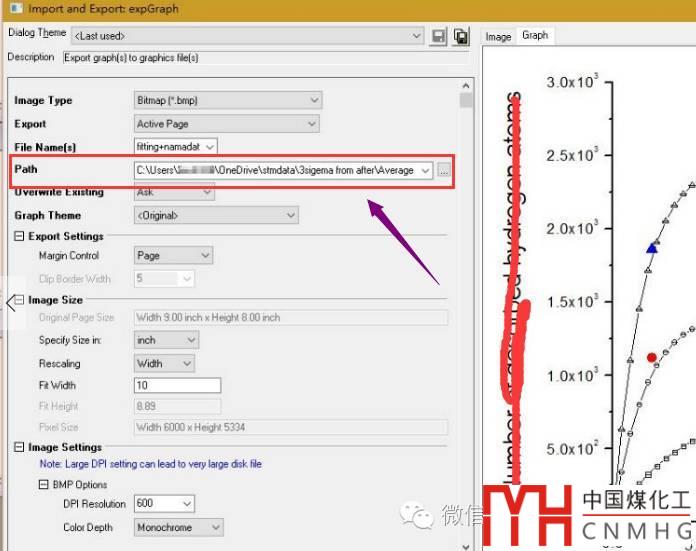Screen dimensions: 696x551
Task: Click the settings panel vertical scrollbar
Action: point(466,300)
